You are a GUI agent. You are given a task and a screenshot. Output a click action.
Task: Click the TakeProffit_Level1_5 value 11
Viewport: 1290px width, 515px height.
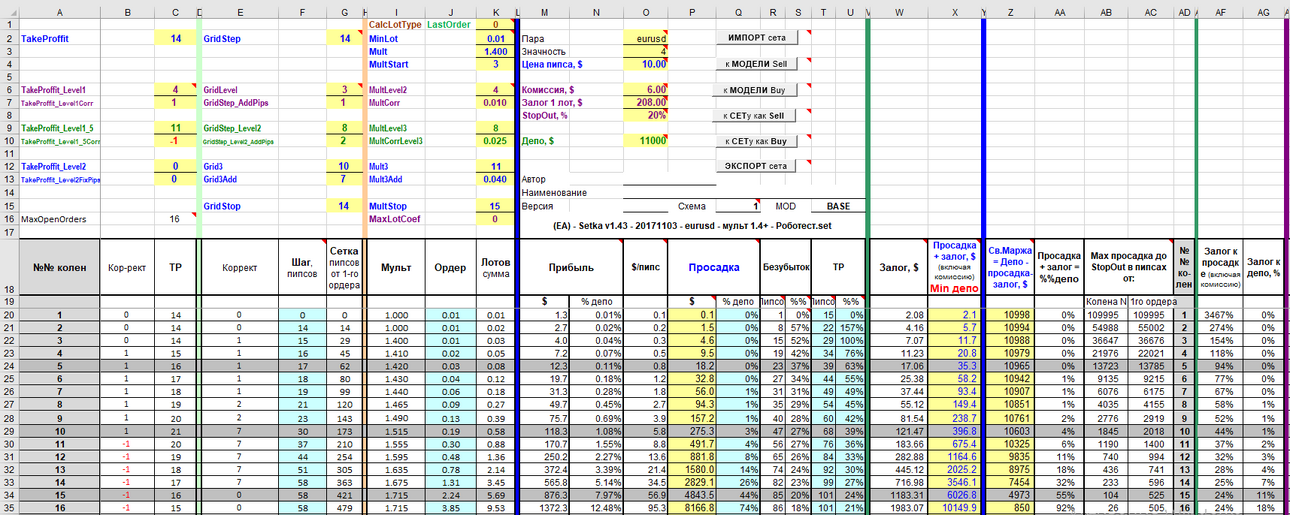tap(176, 128)
